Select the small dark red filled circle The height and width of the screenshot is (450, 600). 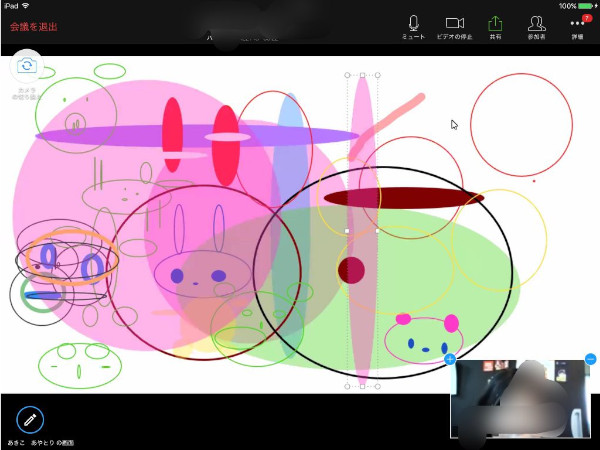pos(351,270)
